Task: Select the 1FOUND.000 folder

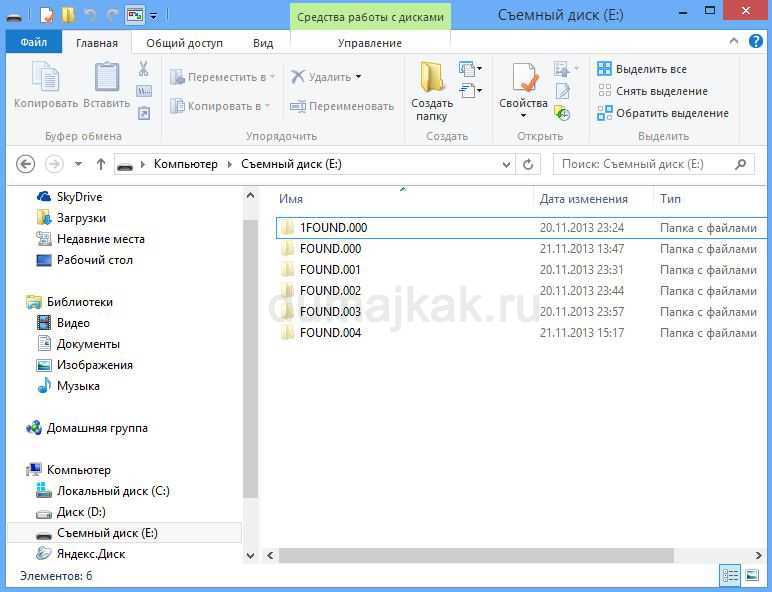Action: [x=521, y=228]
